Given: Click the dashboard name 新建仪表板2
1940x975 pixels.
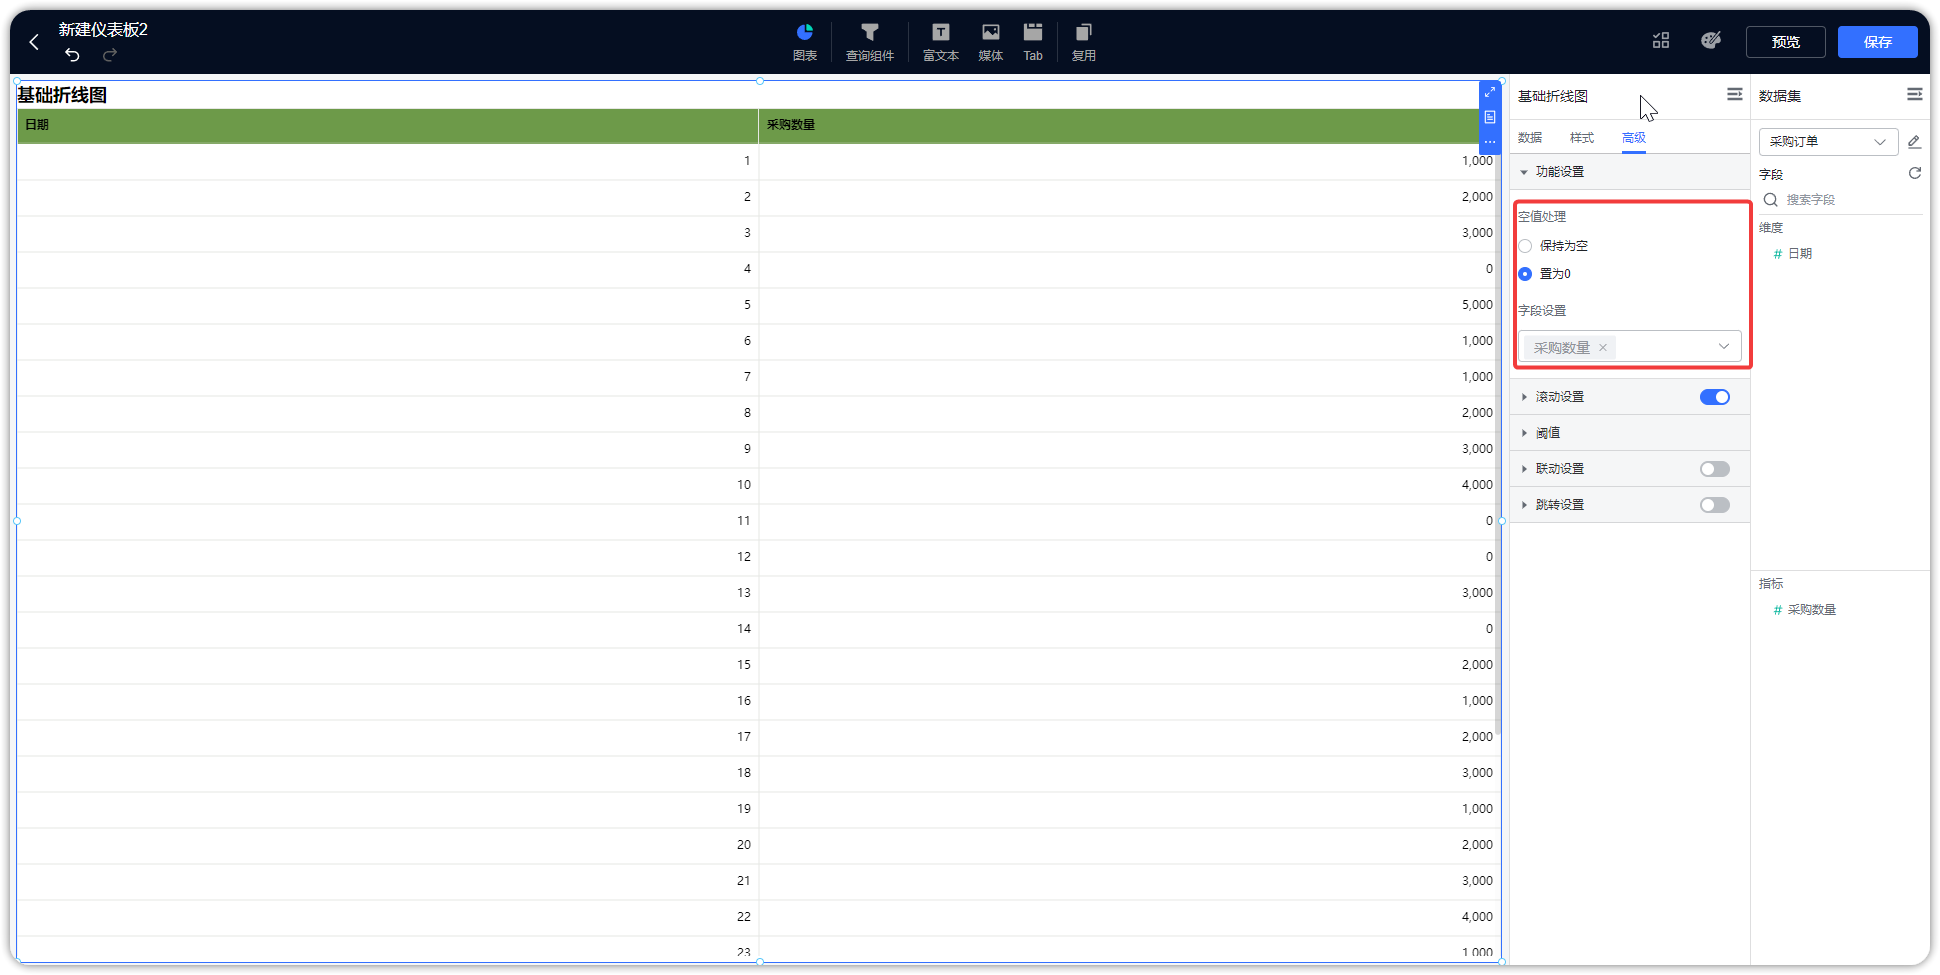Looking at the screenshot, I should [103, 30].
